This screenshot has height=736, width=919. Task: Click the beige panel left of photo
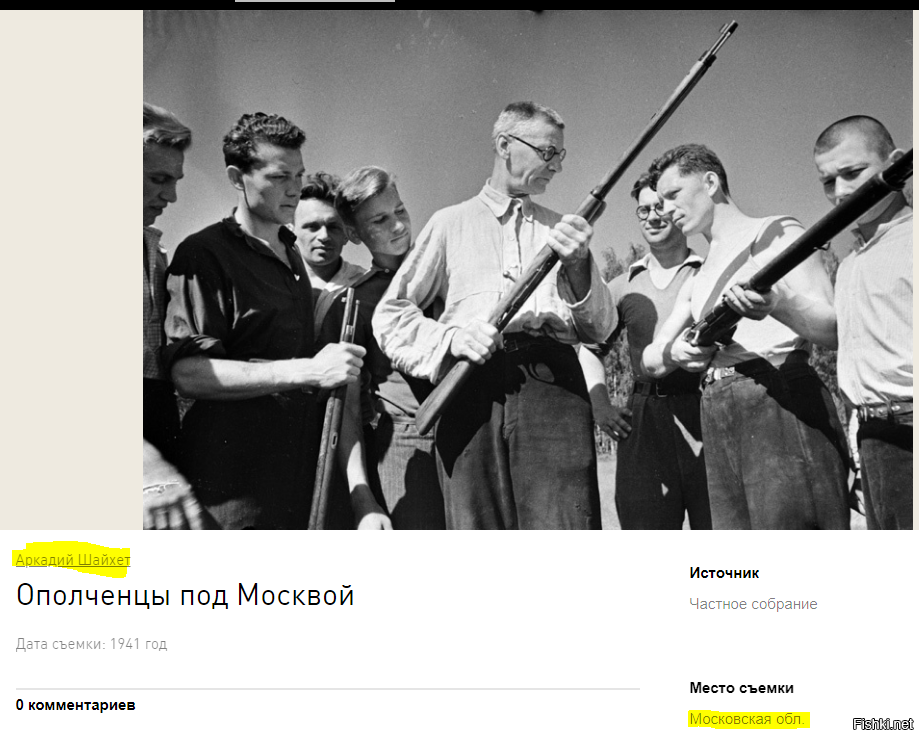click(72, 270)
